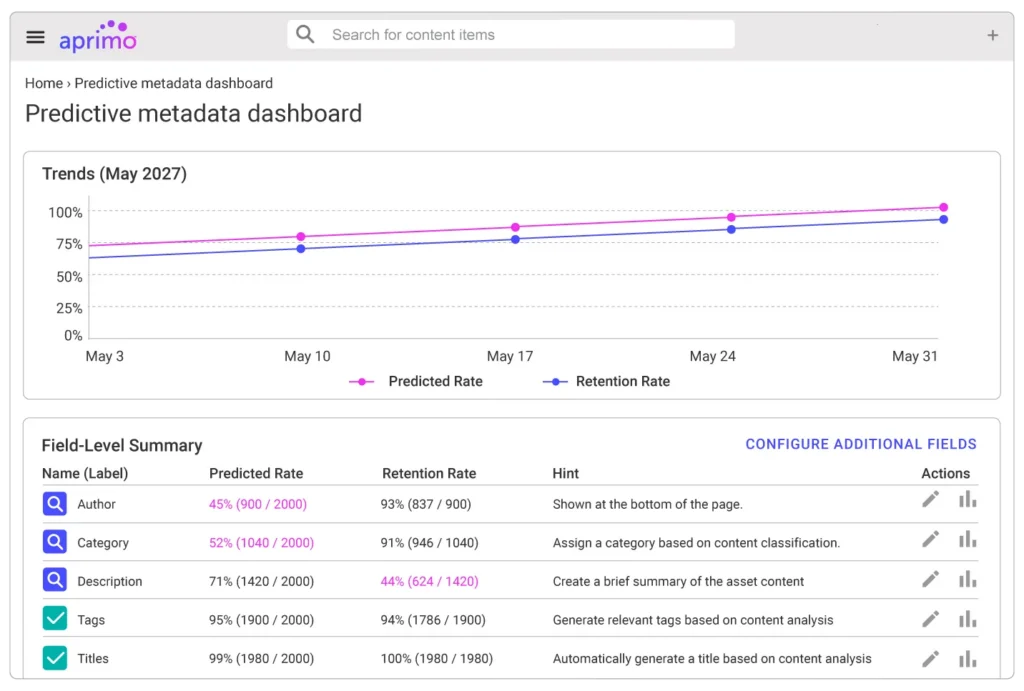Edit the Tags field with its pencil icon
Viewport: 1024px width, 691px height.
pyautogui.click(x=930, y=618)
